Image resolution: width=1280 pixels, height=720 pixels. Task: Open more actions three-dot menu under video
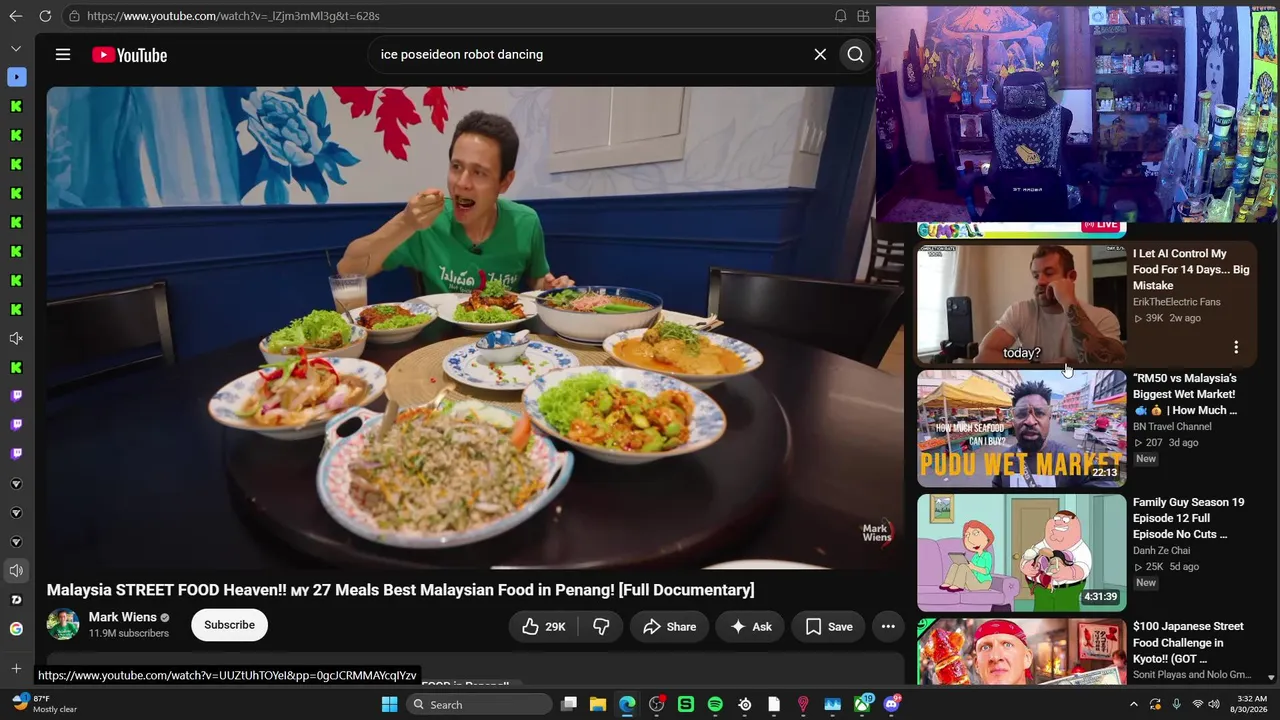(x=888, y=627)
